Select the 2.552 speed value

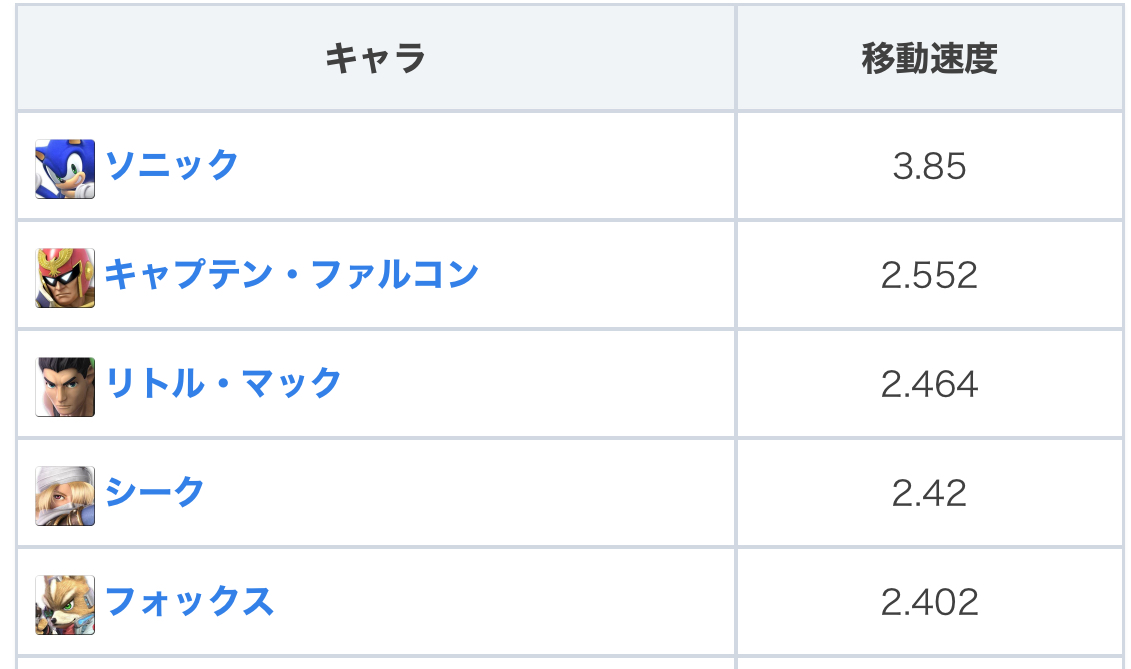click(x=929, y=275)
